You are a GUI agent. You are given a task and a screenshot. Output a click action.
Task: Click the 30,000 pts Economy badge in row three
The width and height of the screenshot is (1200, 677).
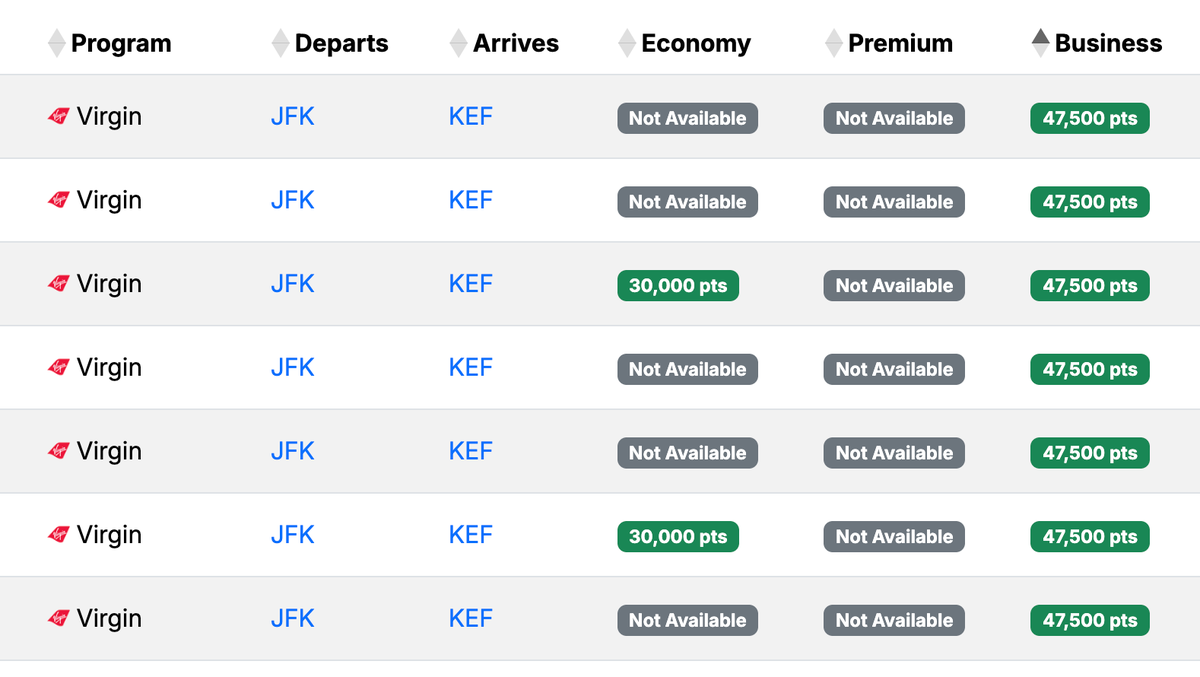[677, 285]
